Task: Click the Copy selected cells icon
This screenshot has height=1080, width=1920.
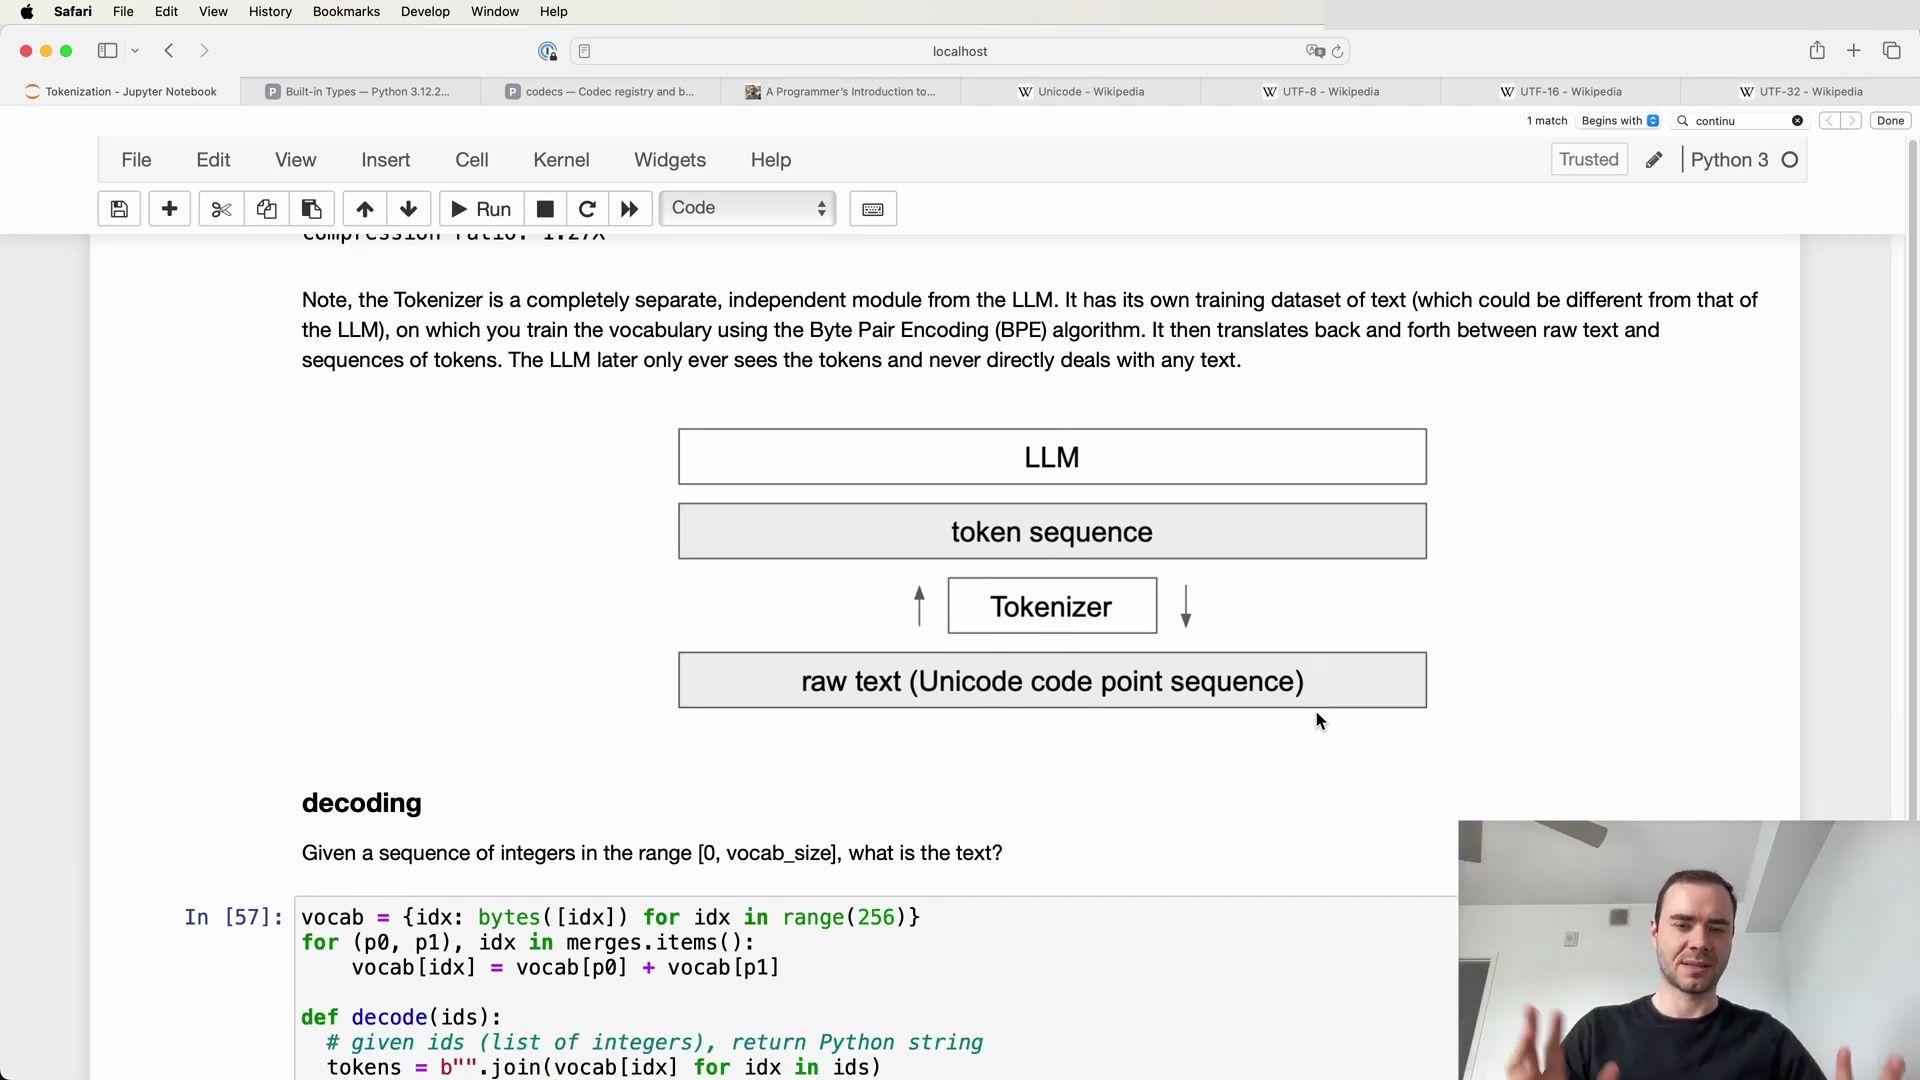Action: [x=266, y=208]
